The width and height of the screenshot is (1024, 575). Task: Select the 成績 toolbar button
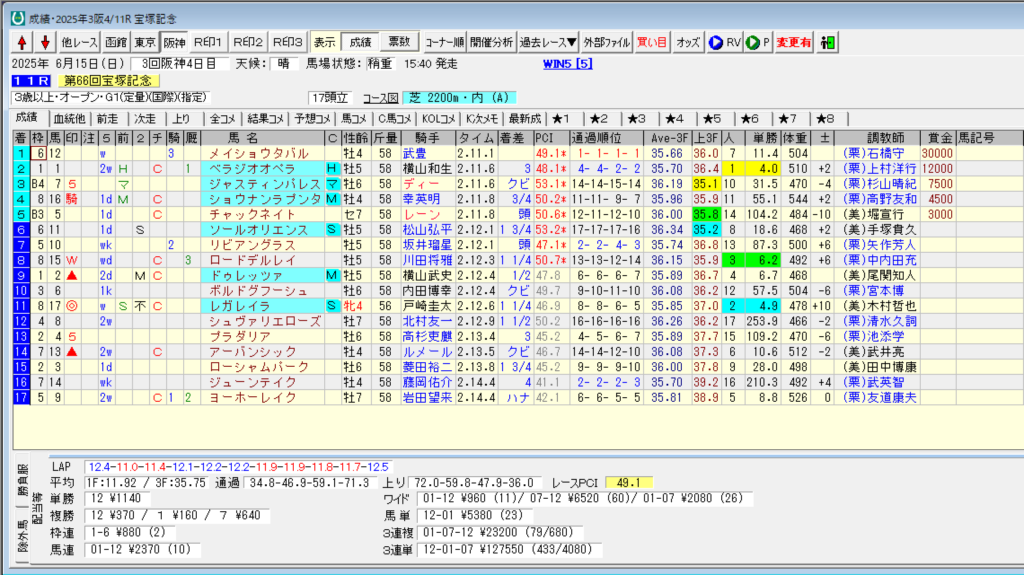[360, 42]
